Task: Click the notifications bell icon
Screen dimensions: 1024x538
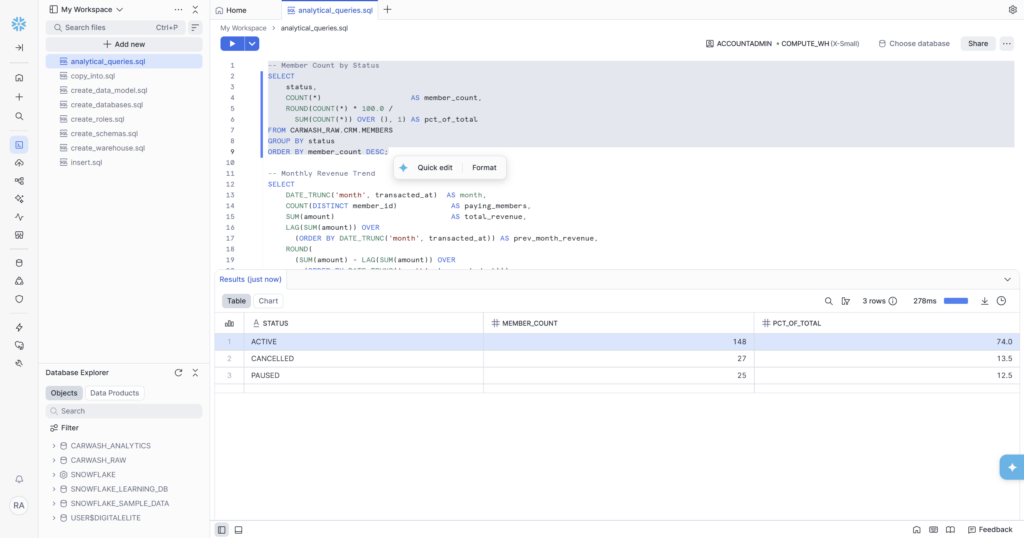Action: tap(19, 479)
